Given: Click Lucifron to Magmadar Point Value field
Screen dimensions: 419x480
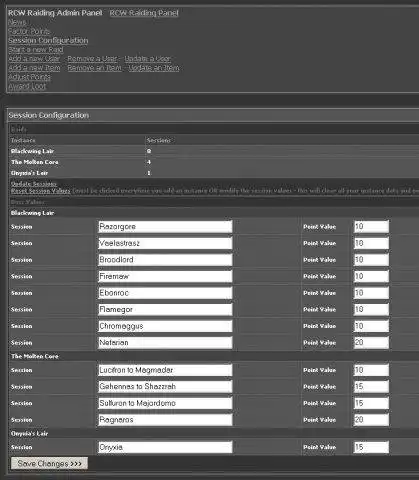Looking at the screenshot, I should coord(371,370).
